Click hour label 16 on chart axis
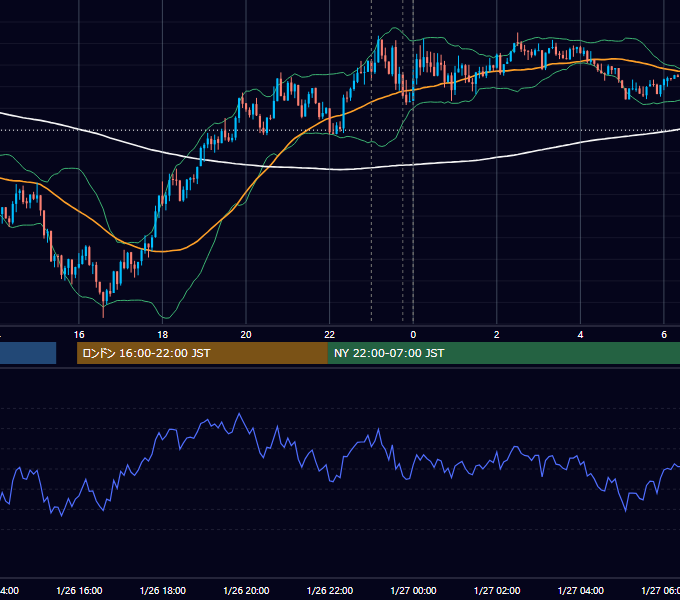This screenshot has height=600, width=680. [79, 335]
